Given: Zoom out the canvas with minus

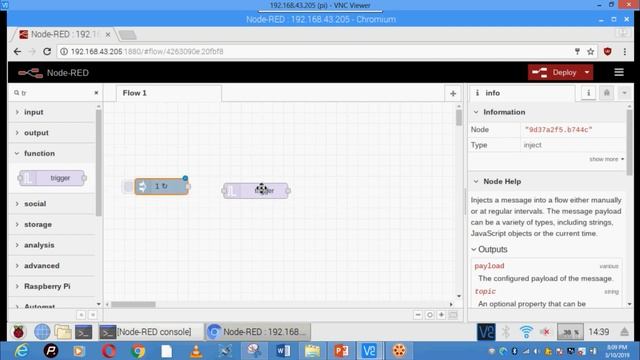Looking at the screenshot, I should (418, 315).
